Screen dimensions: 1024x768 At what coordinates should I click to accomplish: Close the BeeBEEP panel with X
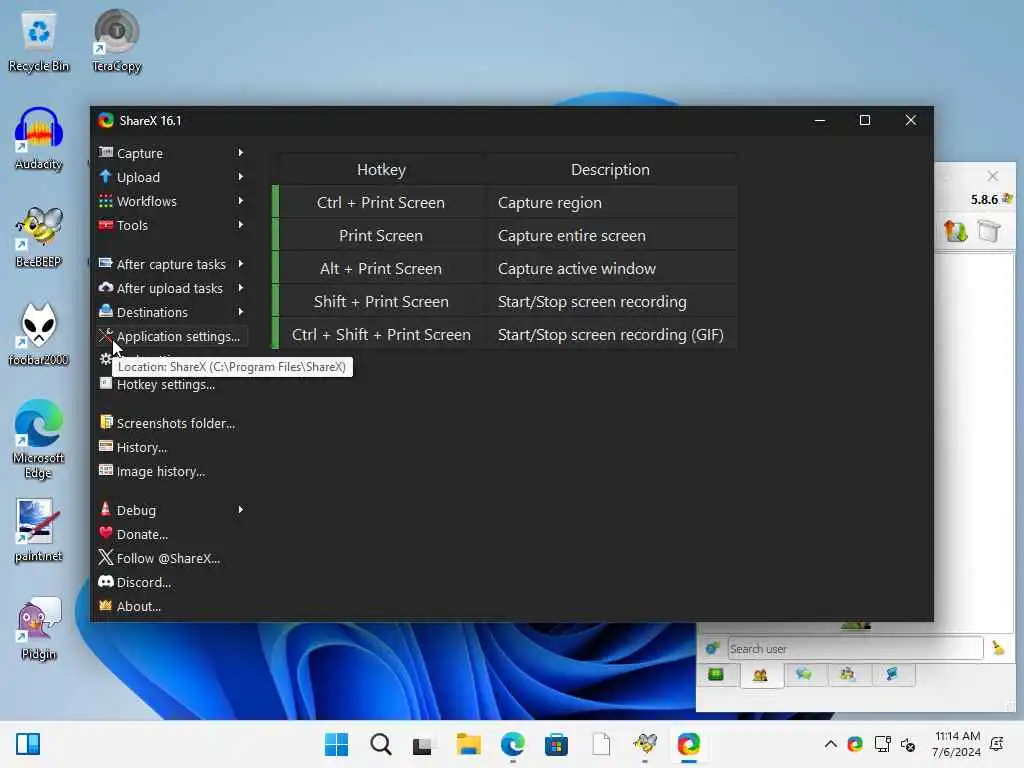[x=993, y=176]
